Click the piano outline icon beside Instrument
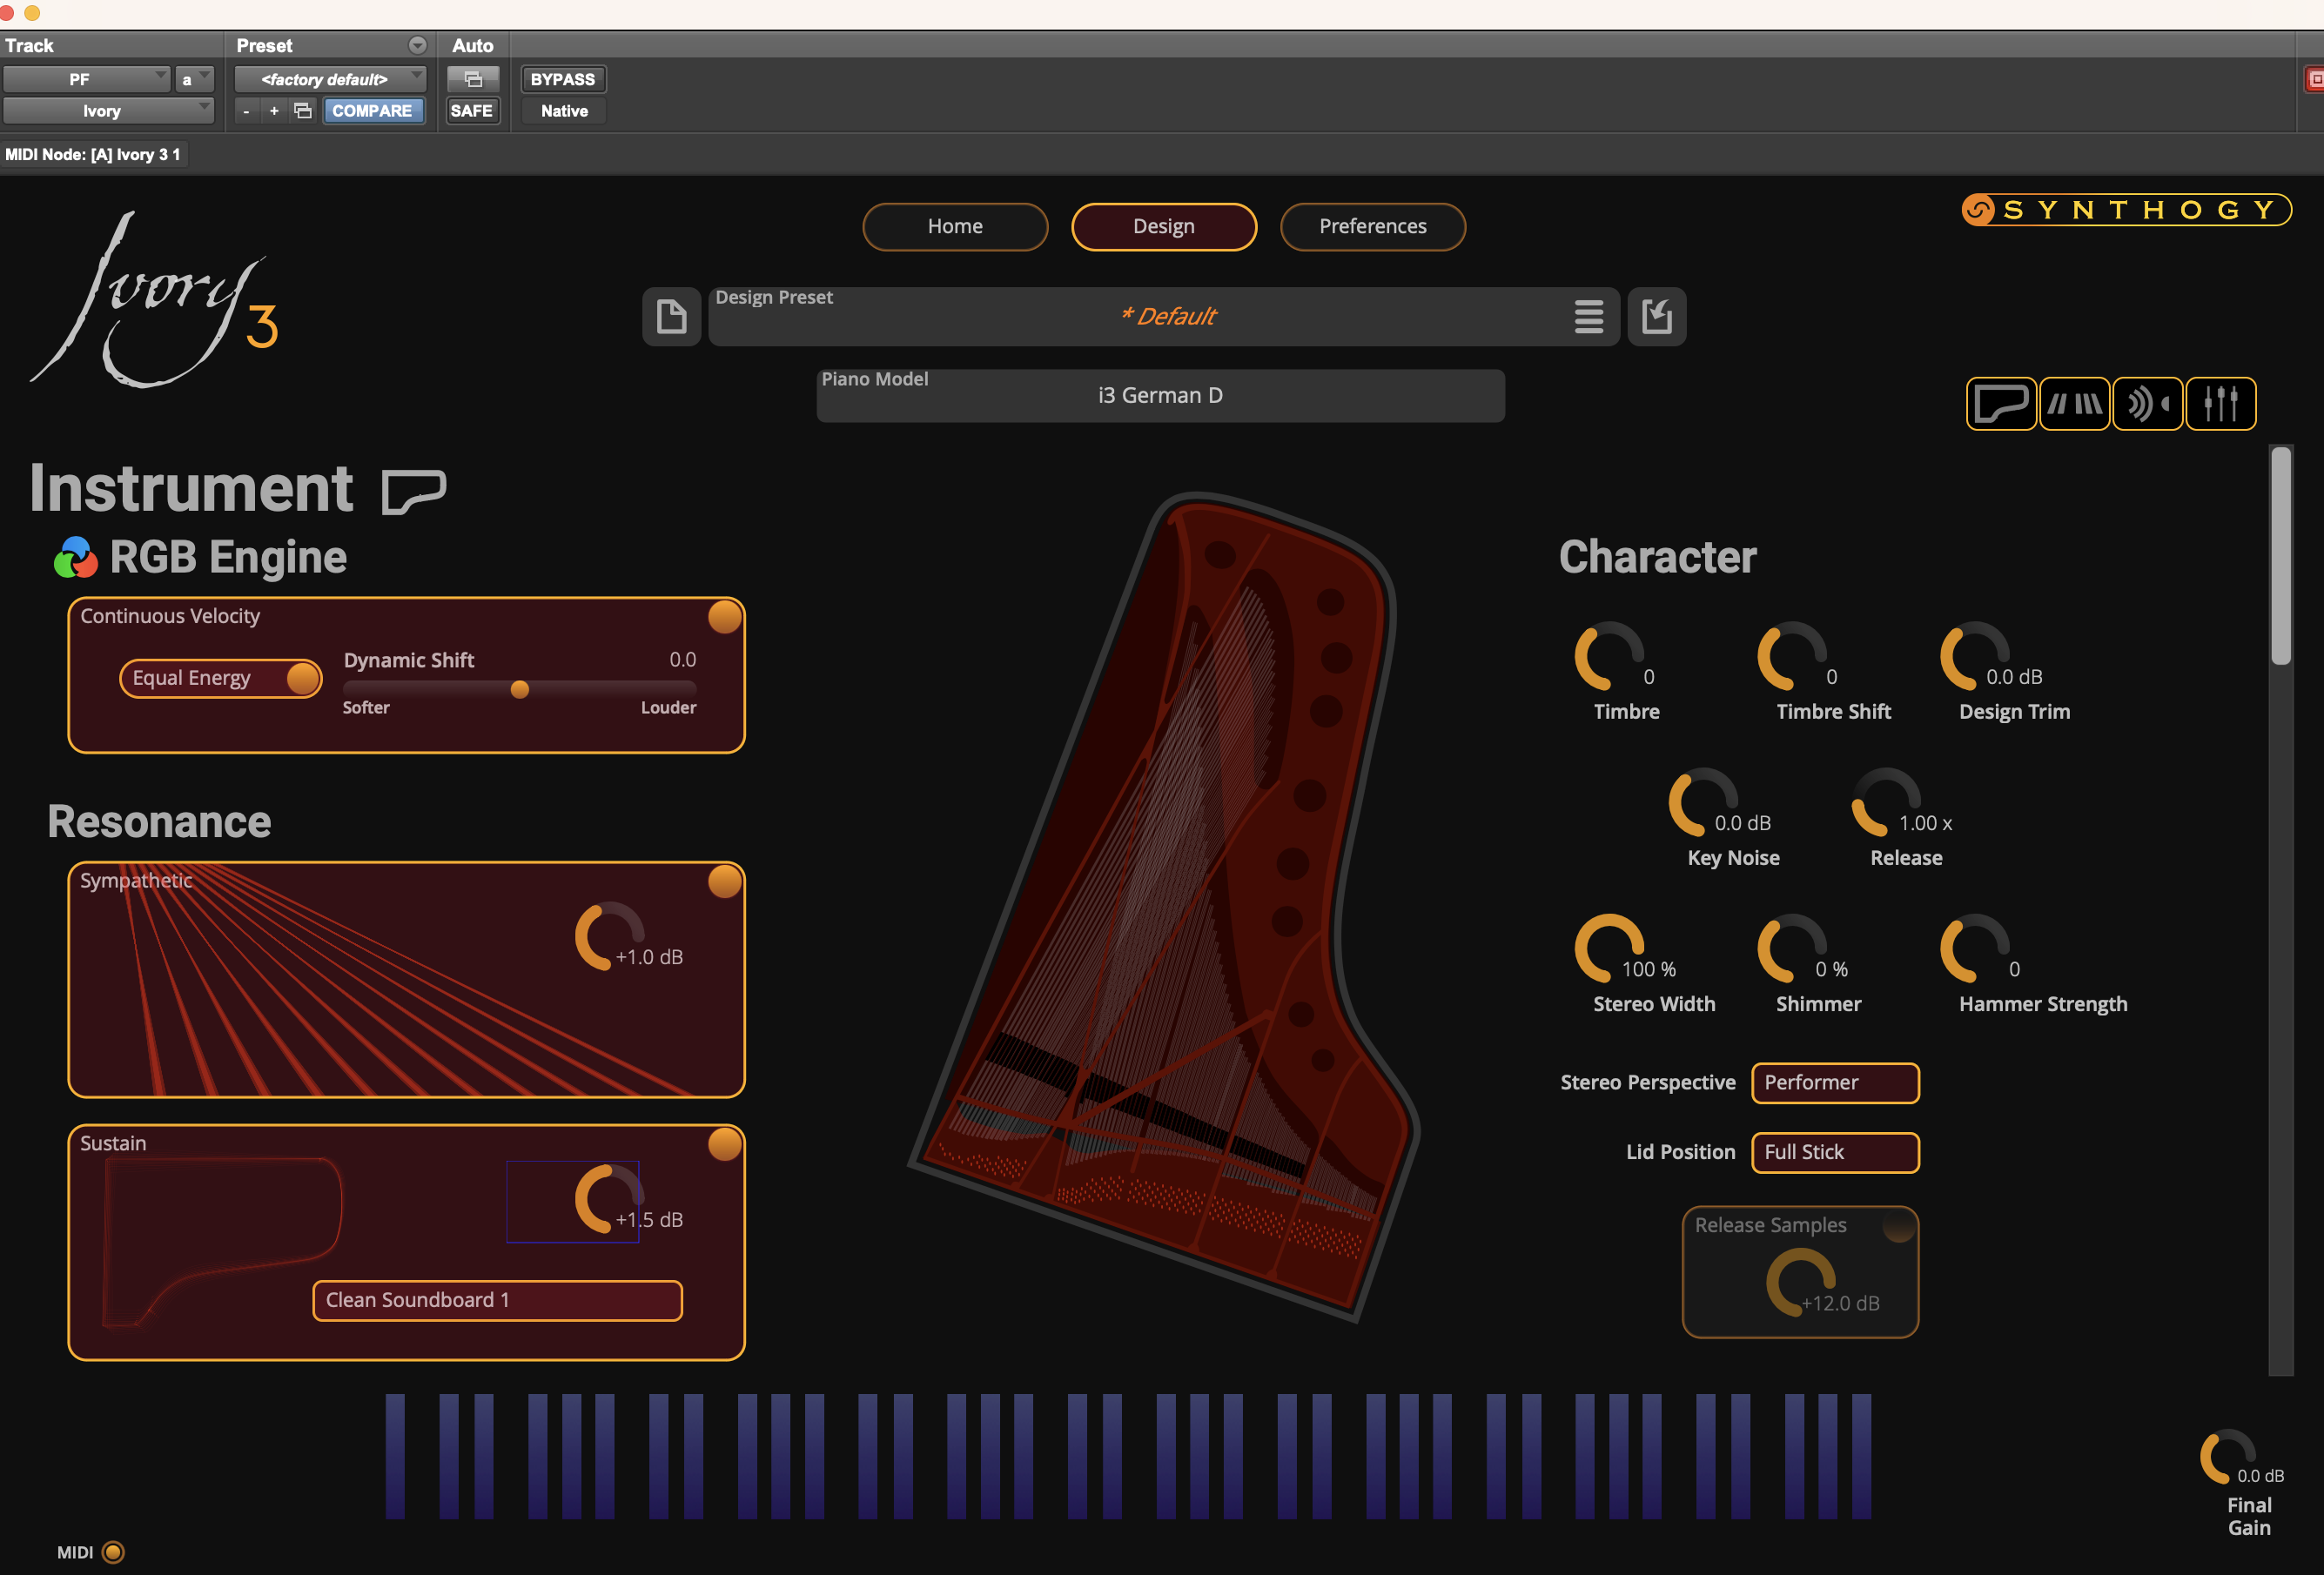This screenshot has height=1575, width=2324. [414, 491]
